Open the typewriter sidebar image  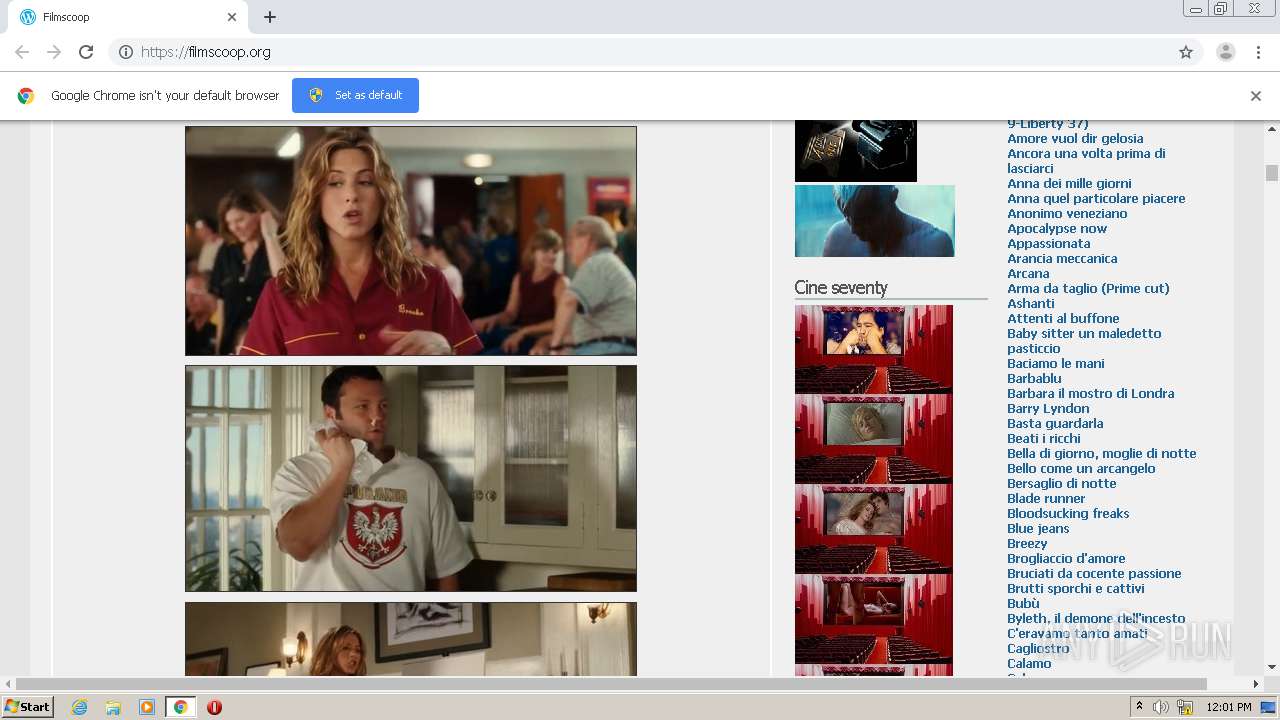pos(856,151)
